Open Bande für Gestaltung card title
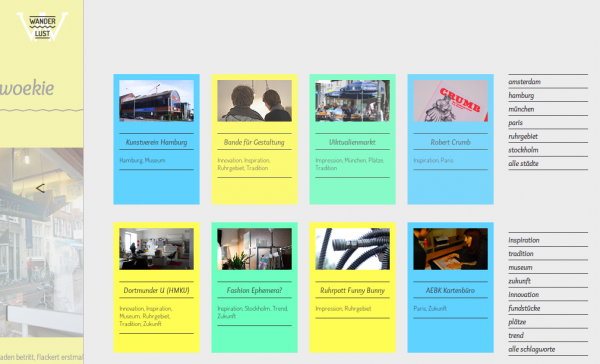The width and height of the screenshot is (600, 364). click(x=254, y=142)
